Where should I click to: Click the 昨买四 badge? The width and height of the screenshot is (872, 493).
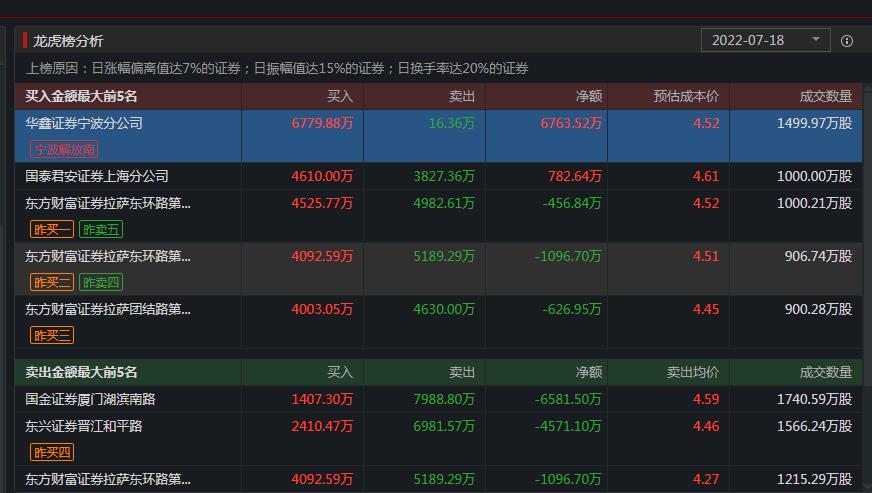52,452
